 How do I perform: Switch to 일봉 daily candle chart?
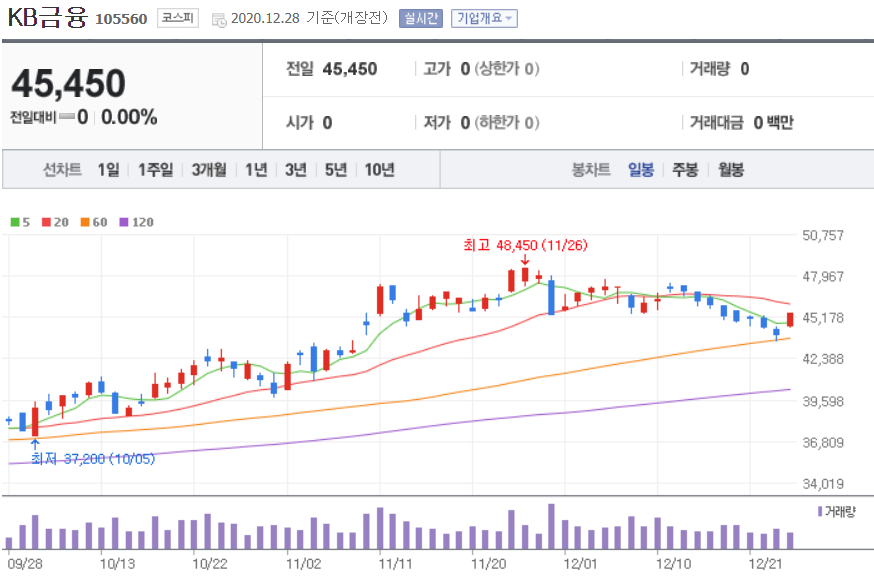click(641, 169)
